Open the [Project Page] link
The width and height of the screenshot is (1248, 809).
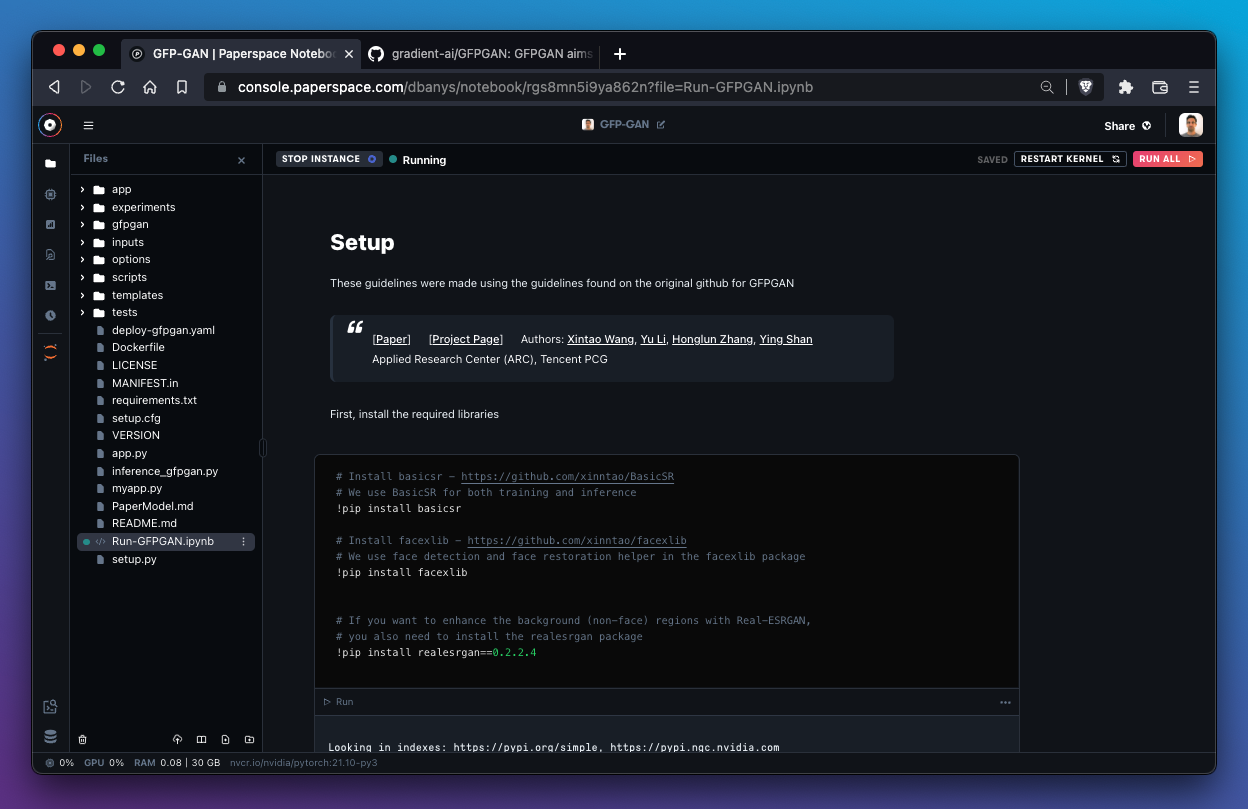(x=466, y=339)
